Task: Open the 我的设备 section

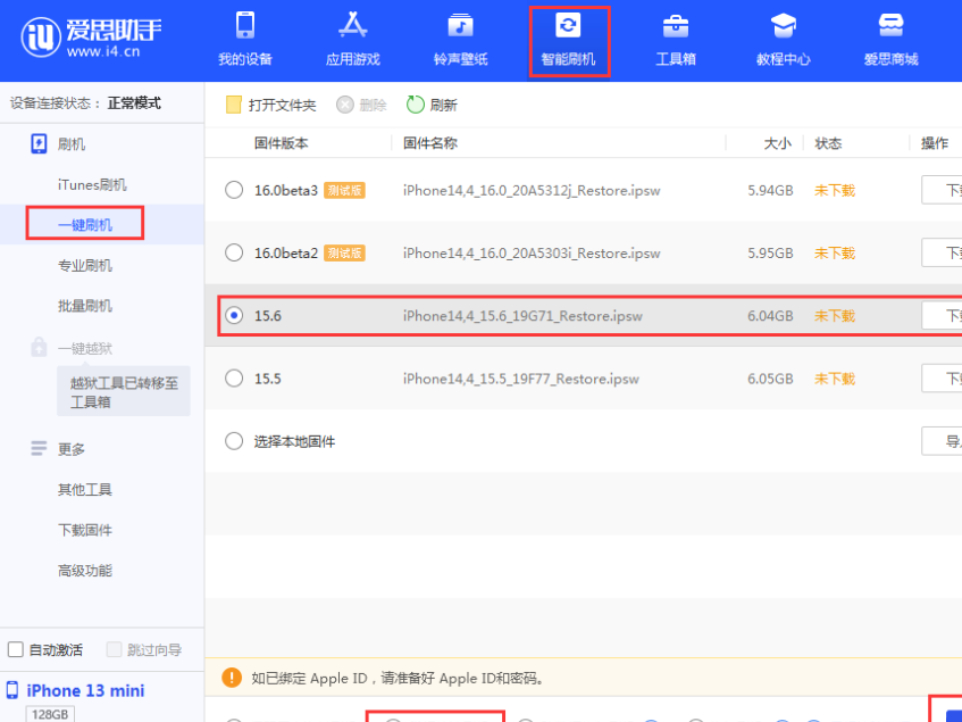Action: coord(245,40)
